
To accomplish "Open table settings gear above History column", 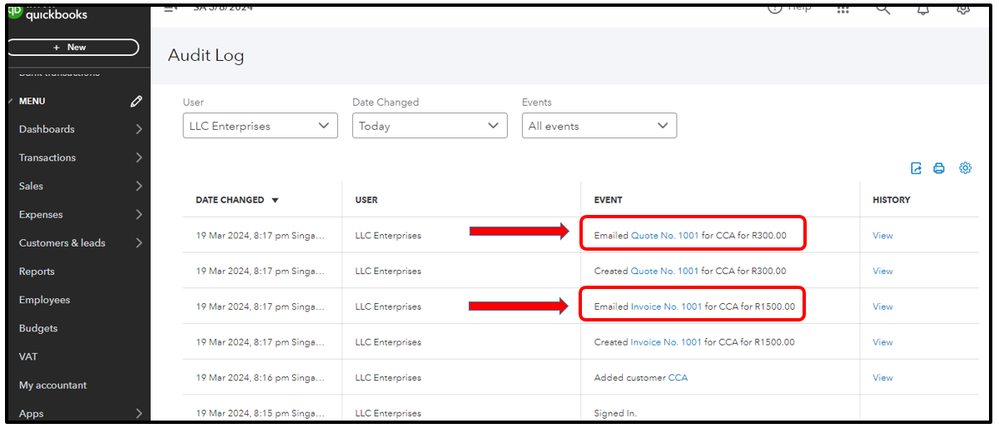I will click(965, 169).
